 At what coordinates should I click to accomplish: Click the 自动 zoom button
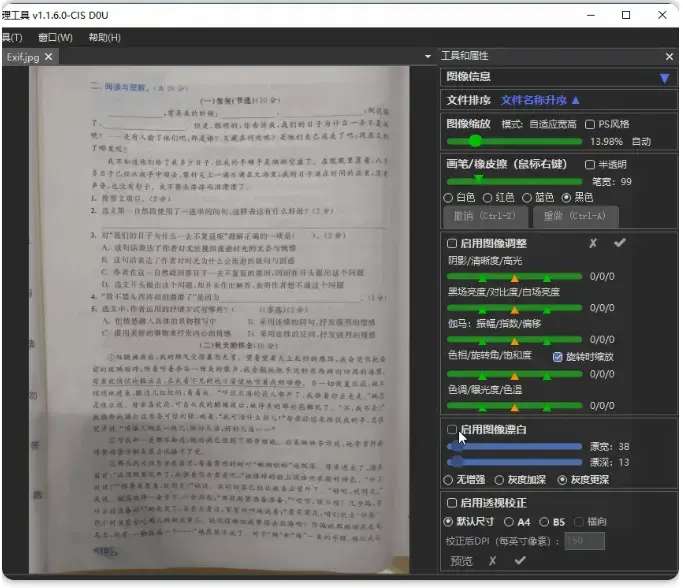641,142
